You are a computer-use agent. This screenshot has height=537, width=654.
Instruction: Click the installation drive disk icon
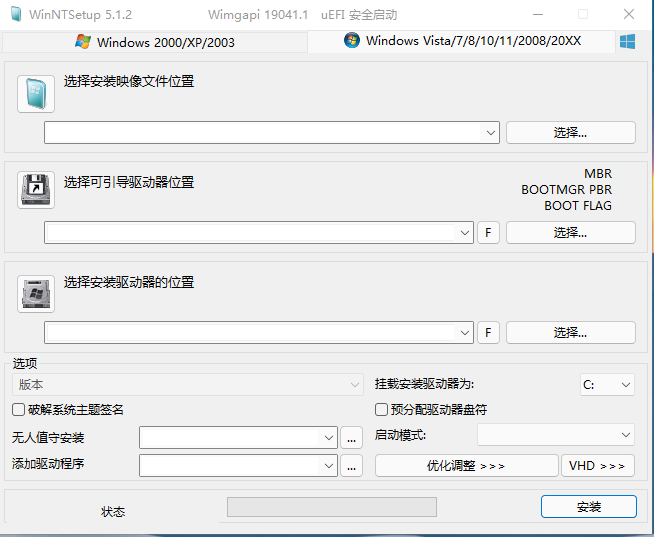[36, 294]
